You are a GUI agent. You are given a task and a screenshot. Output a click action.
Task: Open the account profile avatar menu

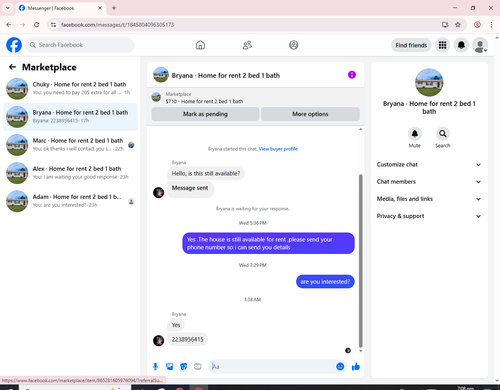point(480,45)
